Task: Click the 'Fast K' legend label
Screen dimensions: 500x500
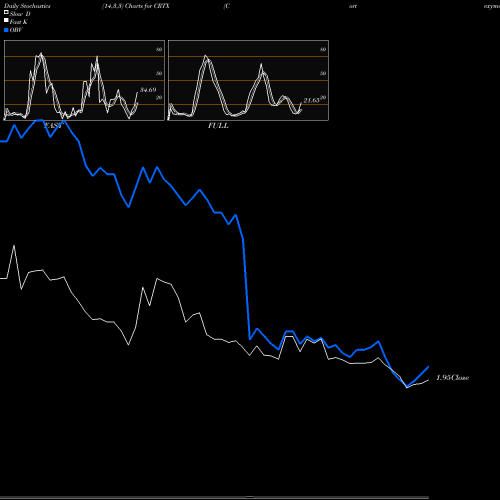Action: [x=19, y=22]
